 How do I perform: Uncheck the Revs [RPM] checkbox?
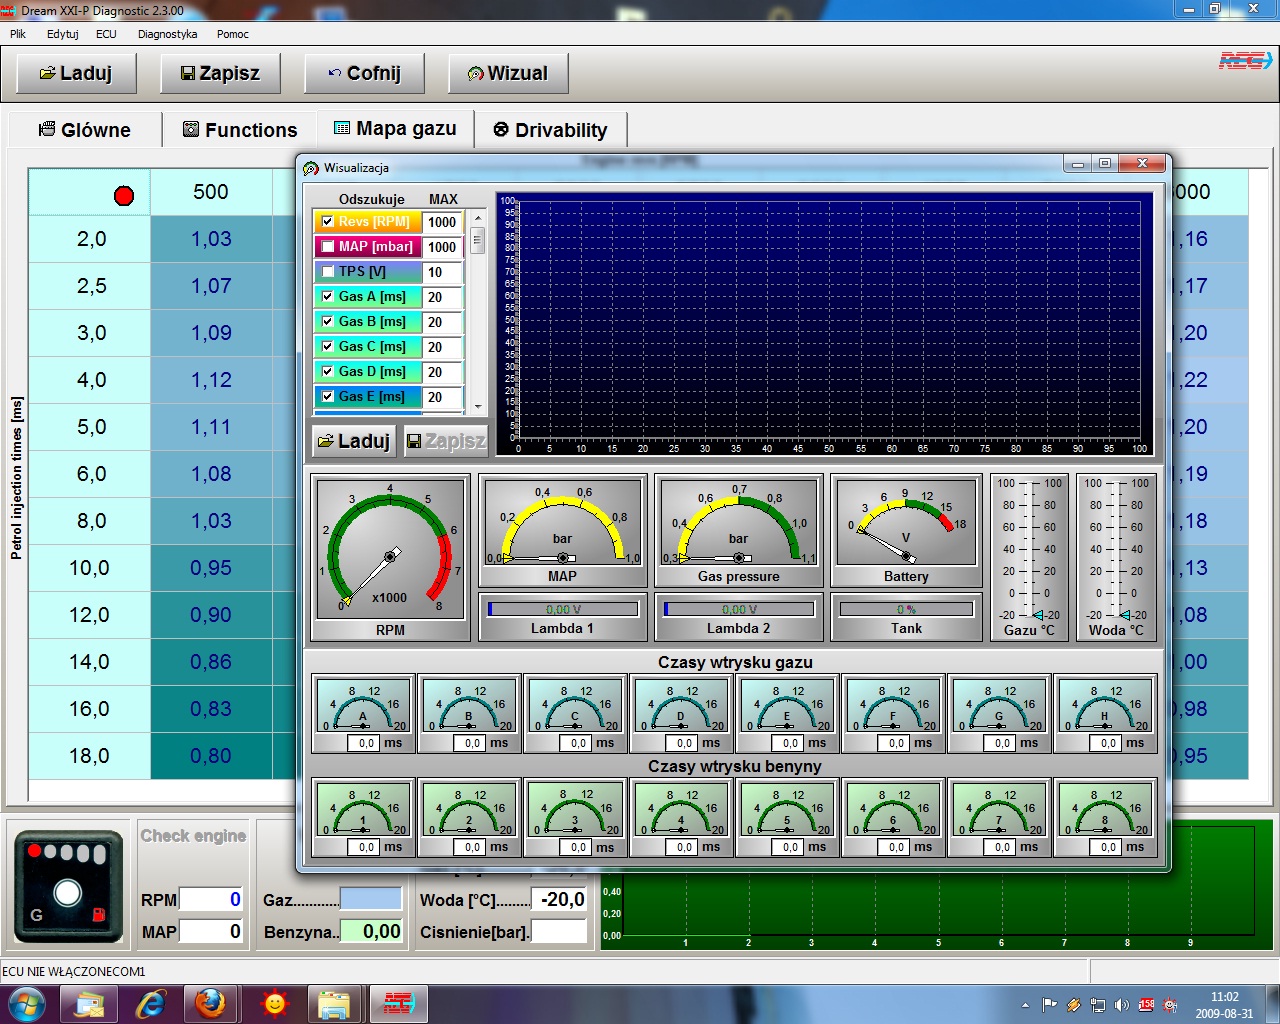(327, 222)
